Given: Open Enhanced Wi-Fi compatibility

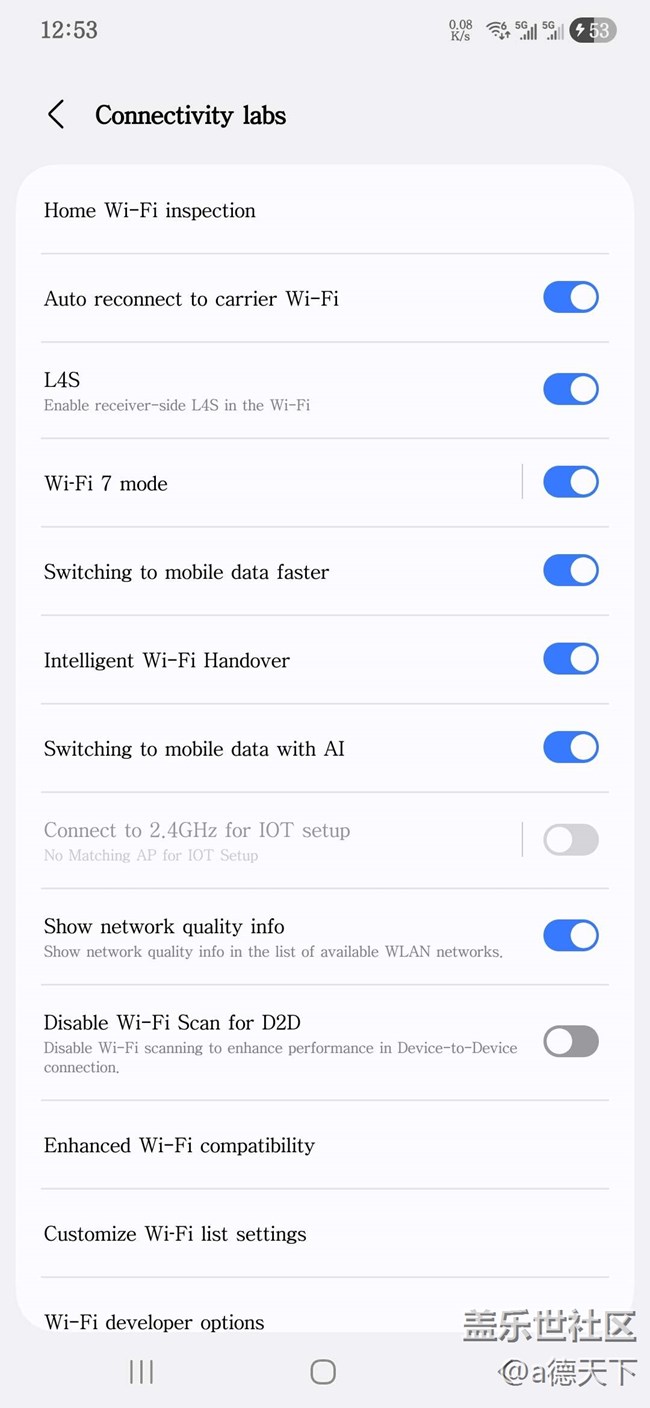Looking at the screenshot, I should tap(180, 1145).
